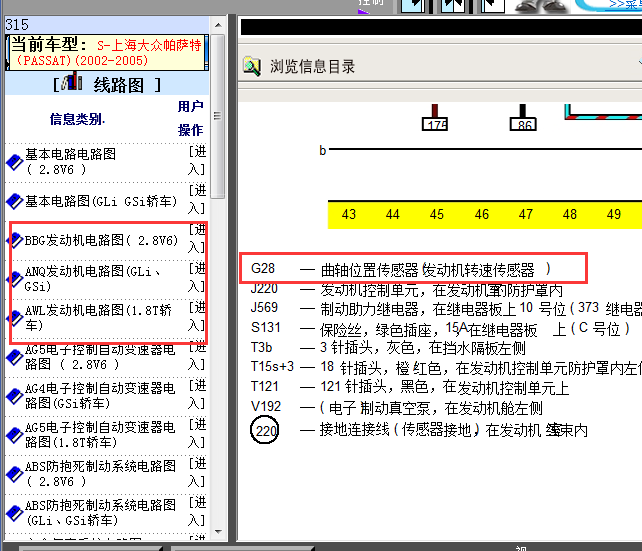Click the J220 发动机控制单元 legend entry
This screenshot has width=642, height=551.
407,289
